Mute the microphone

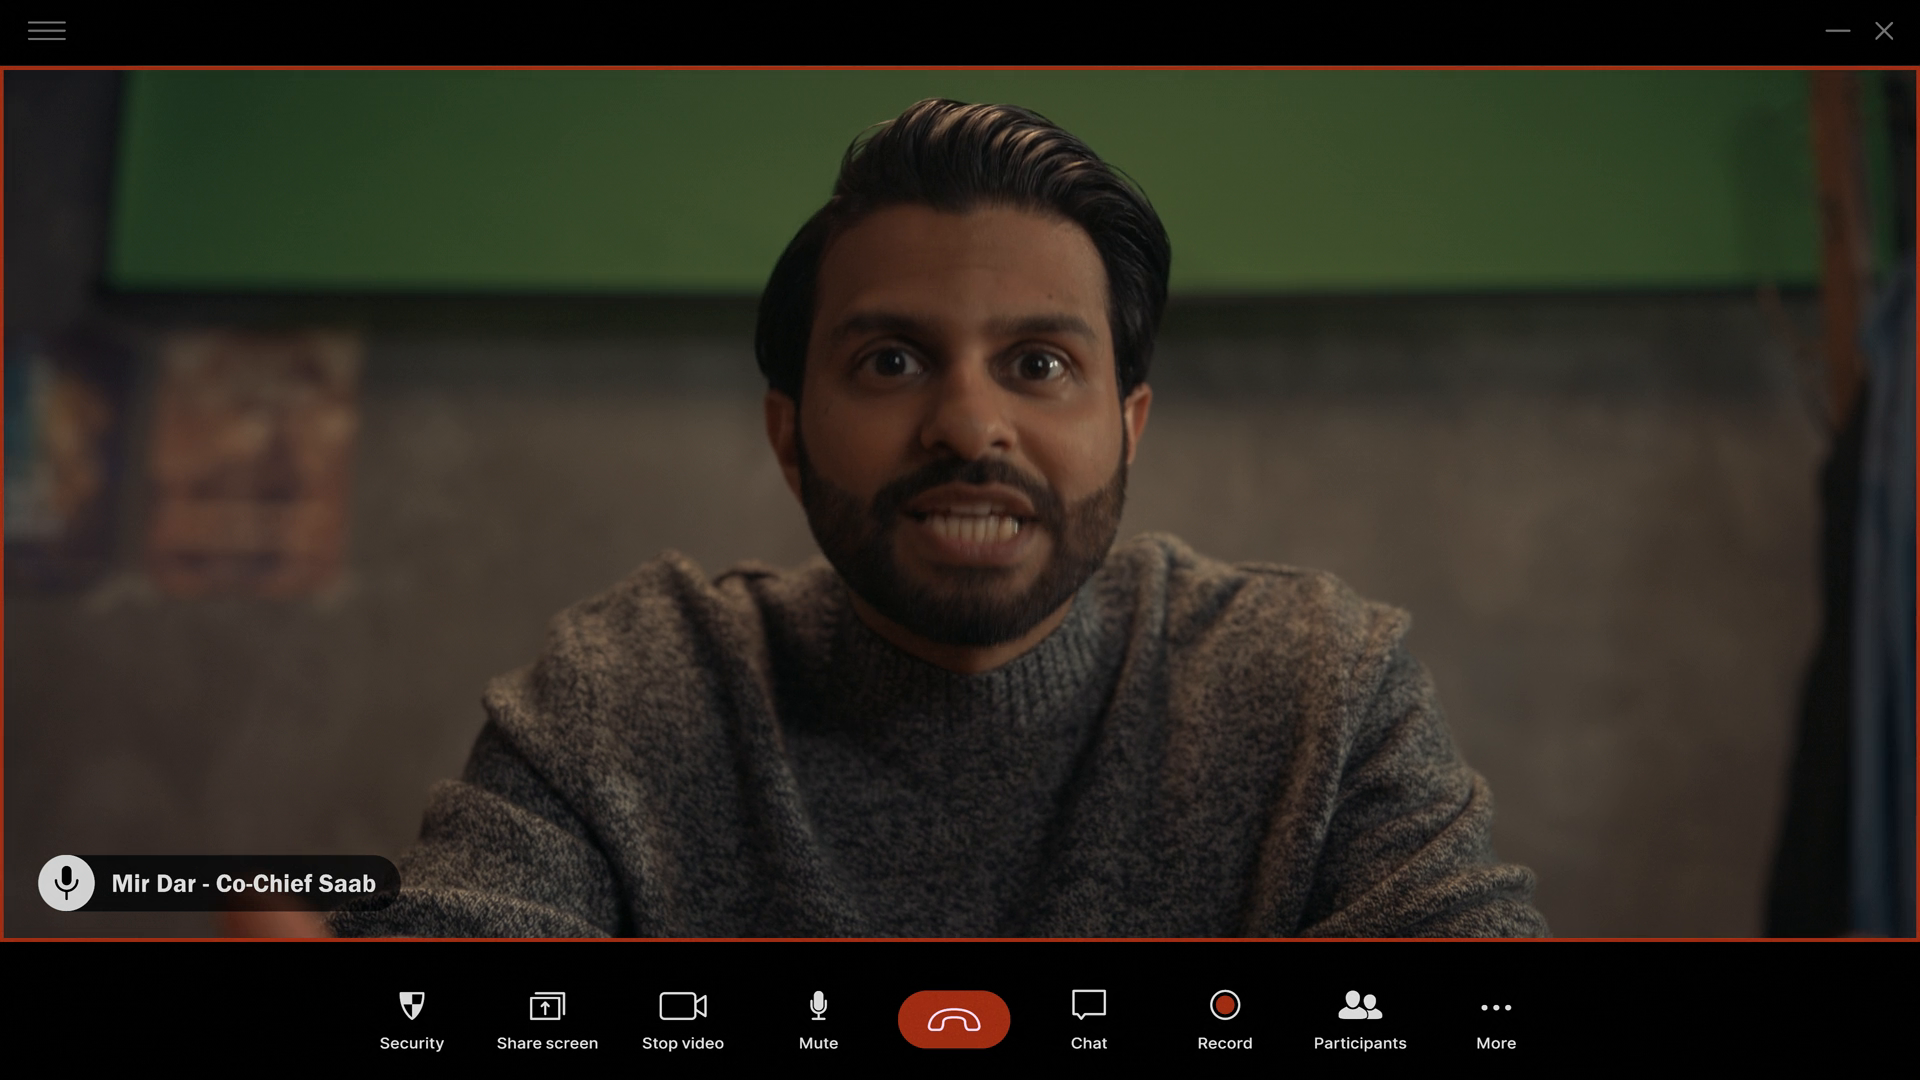point(818,1006)
